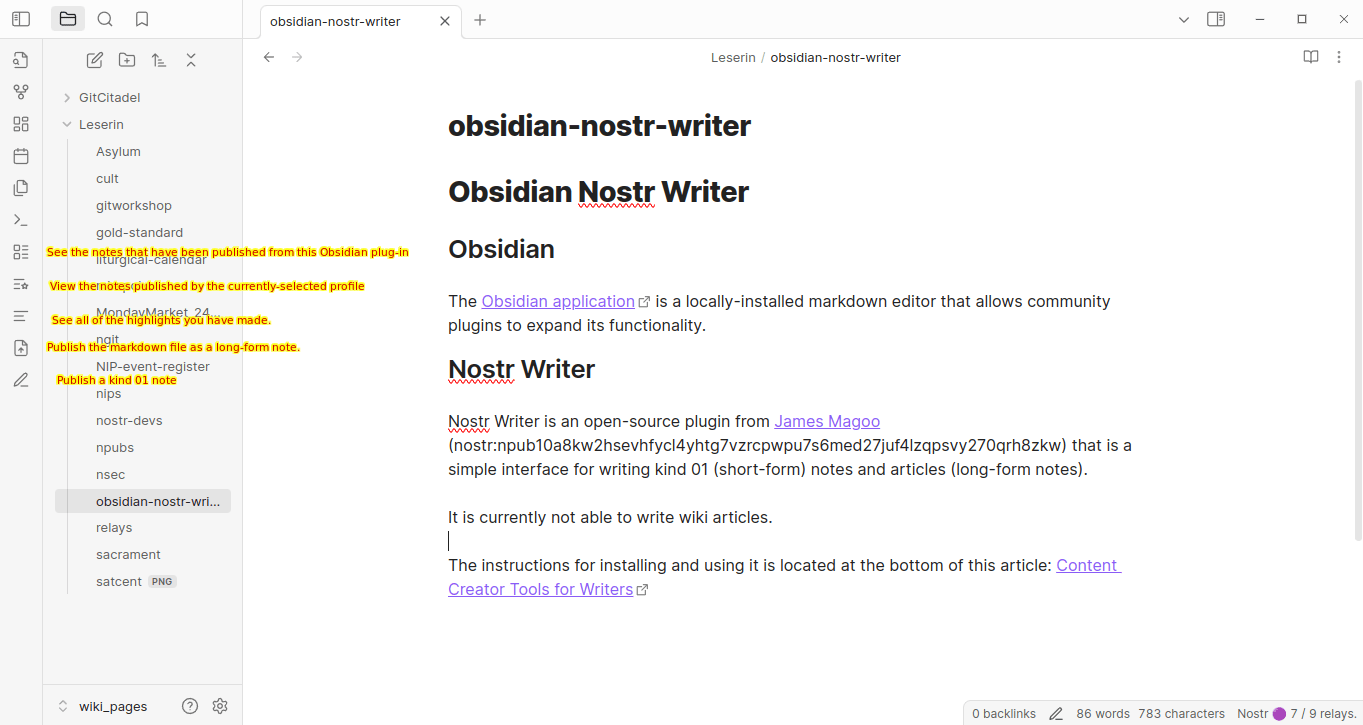The height and width of the screenshot is (725, 1363).
Task: Open the nostr-devs note in file tree
Action: [x=129, y=421]
